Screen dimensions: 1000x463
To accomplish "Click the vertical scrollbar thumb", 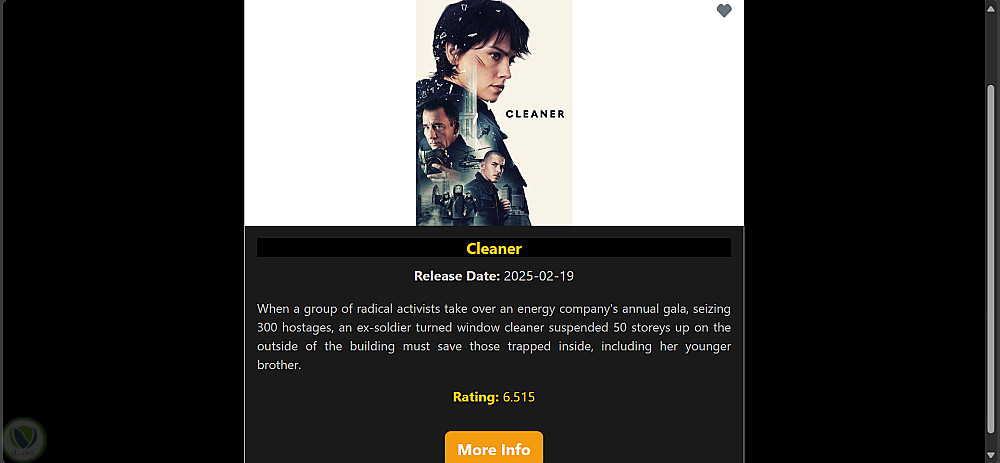I will click(991, 260).
